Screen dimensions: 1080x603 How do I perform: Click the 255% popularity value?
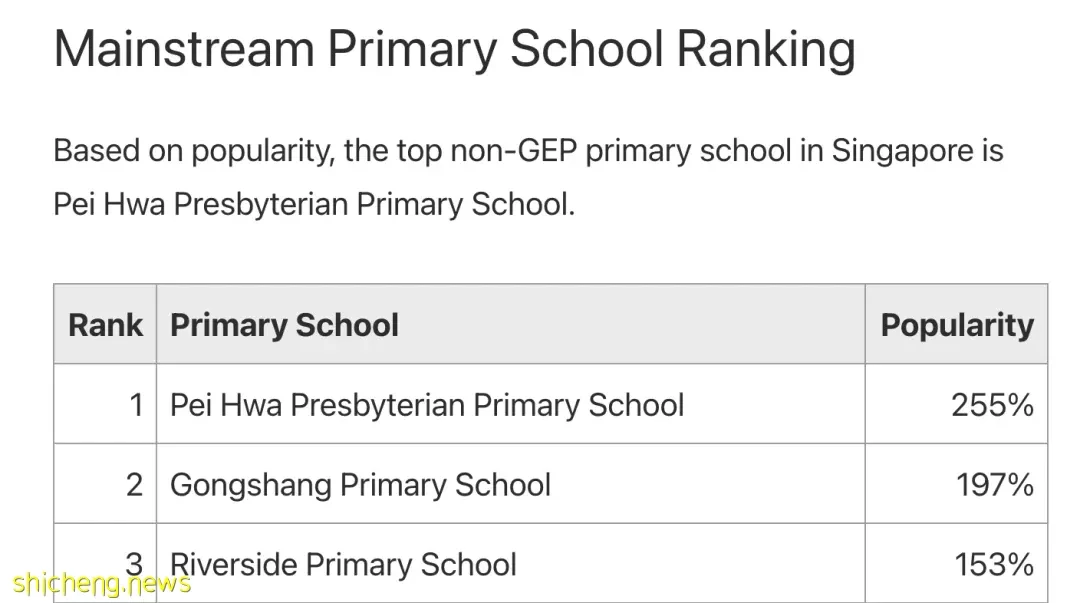click(x=992, y=405)
